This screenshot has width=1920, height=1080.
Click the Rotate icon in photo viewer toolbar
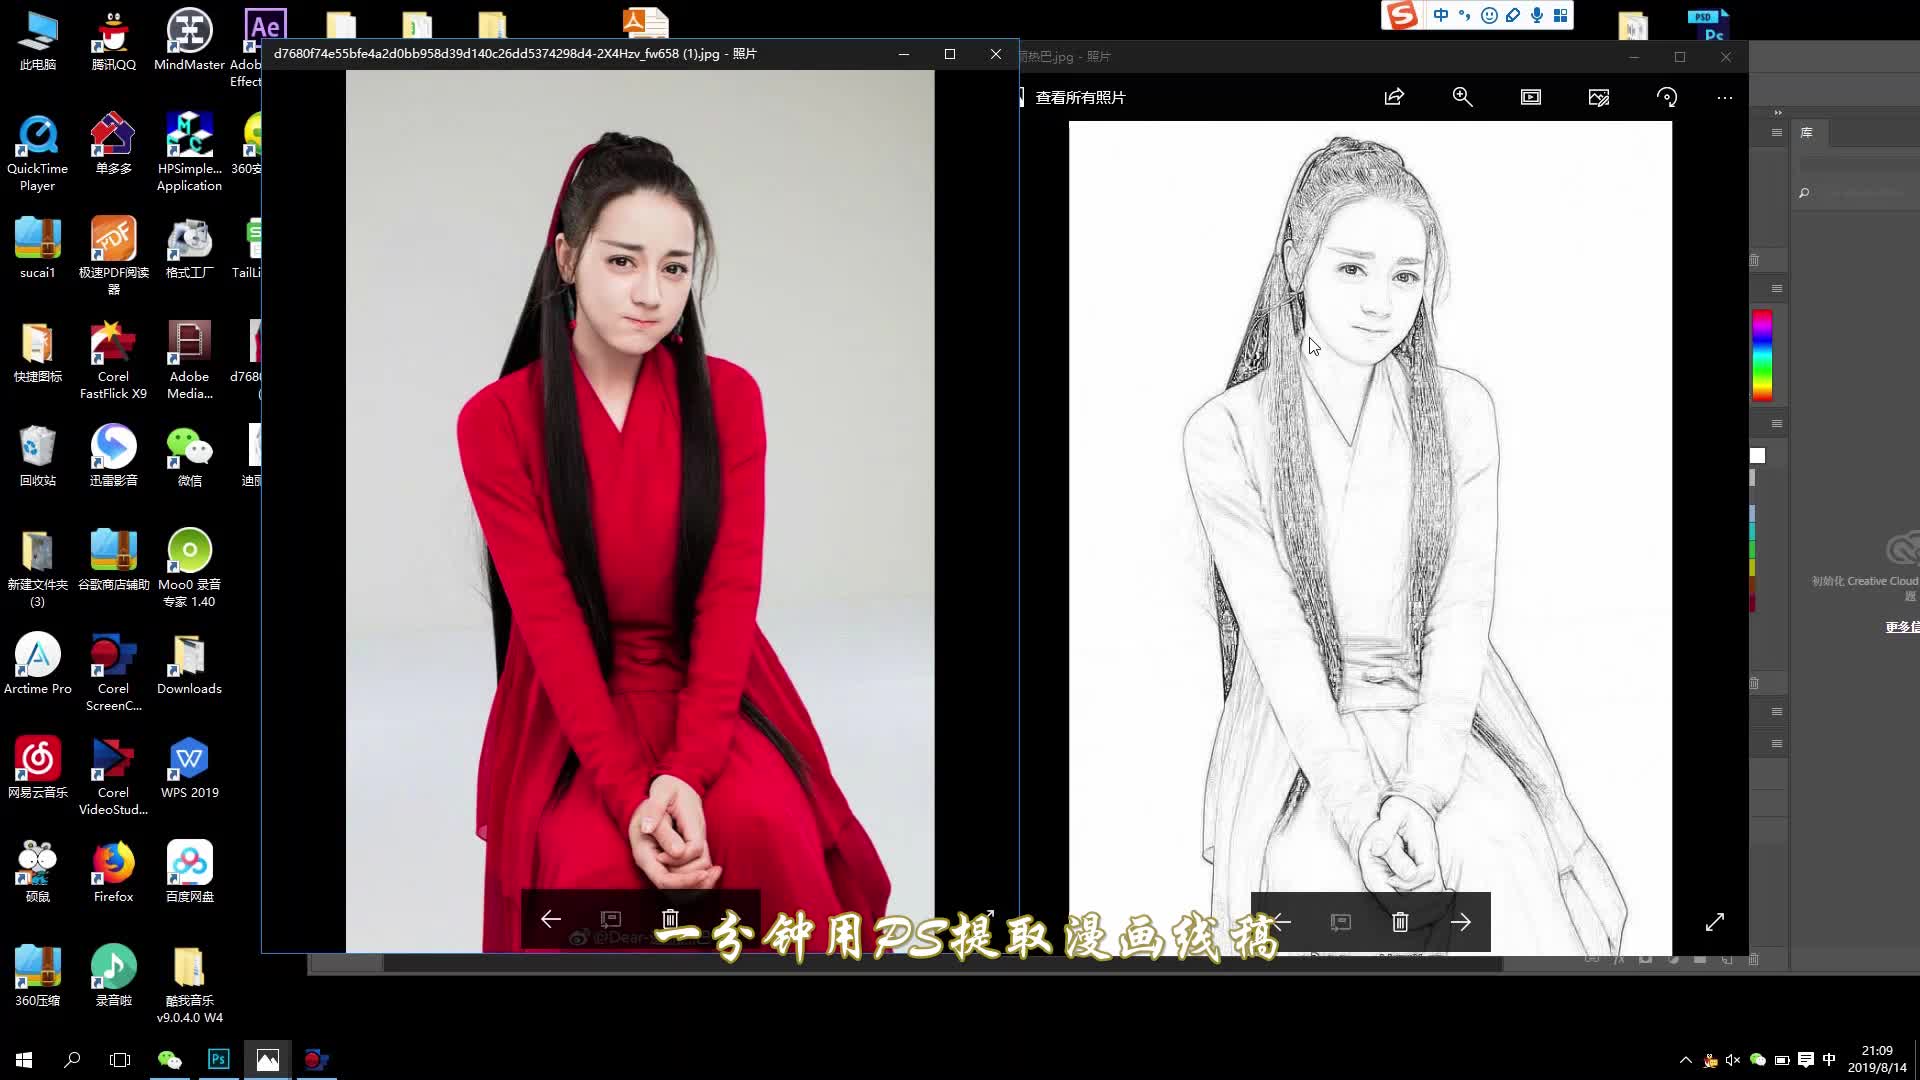[1667, 96]
